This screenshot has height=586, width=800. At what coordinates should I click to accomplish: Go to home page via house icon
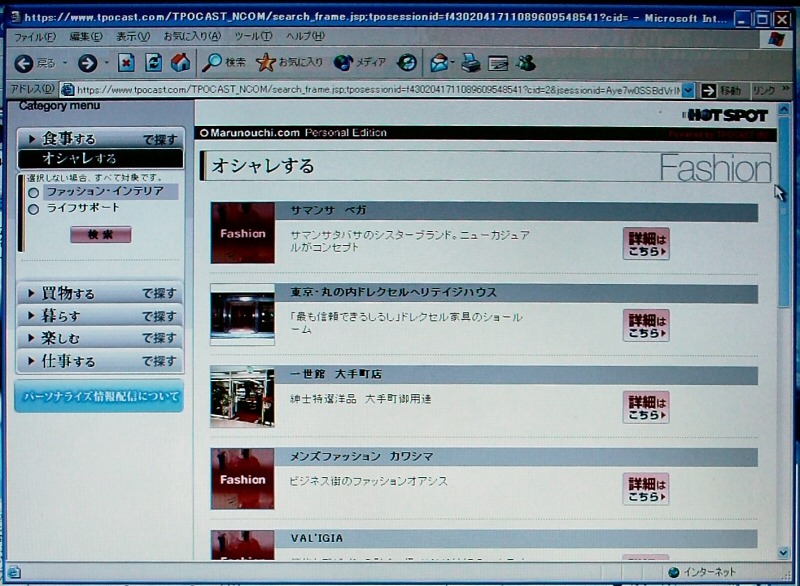pos(180,62)
